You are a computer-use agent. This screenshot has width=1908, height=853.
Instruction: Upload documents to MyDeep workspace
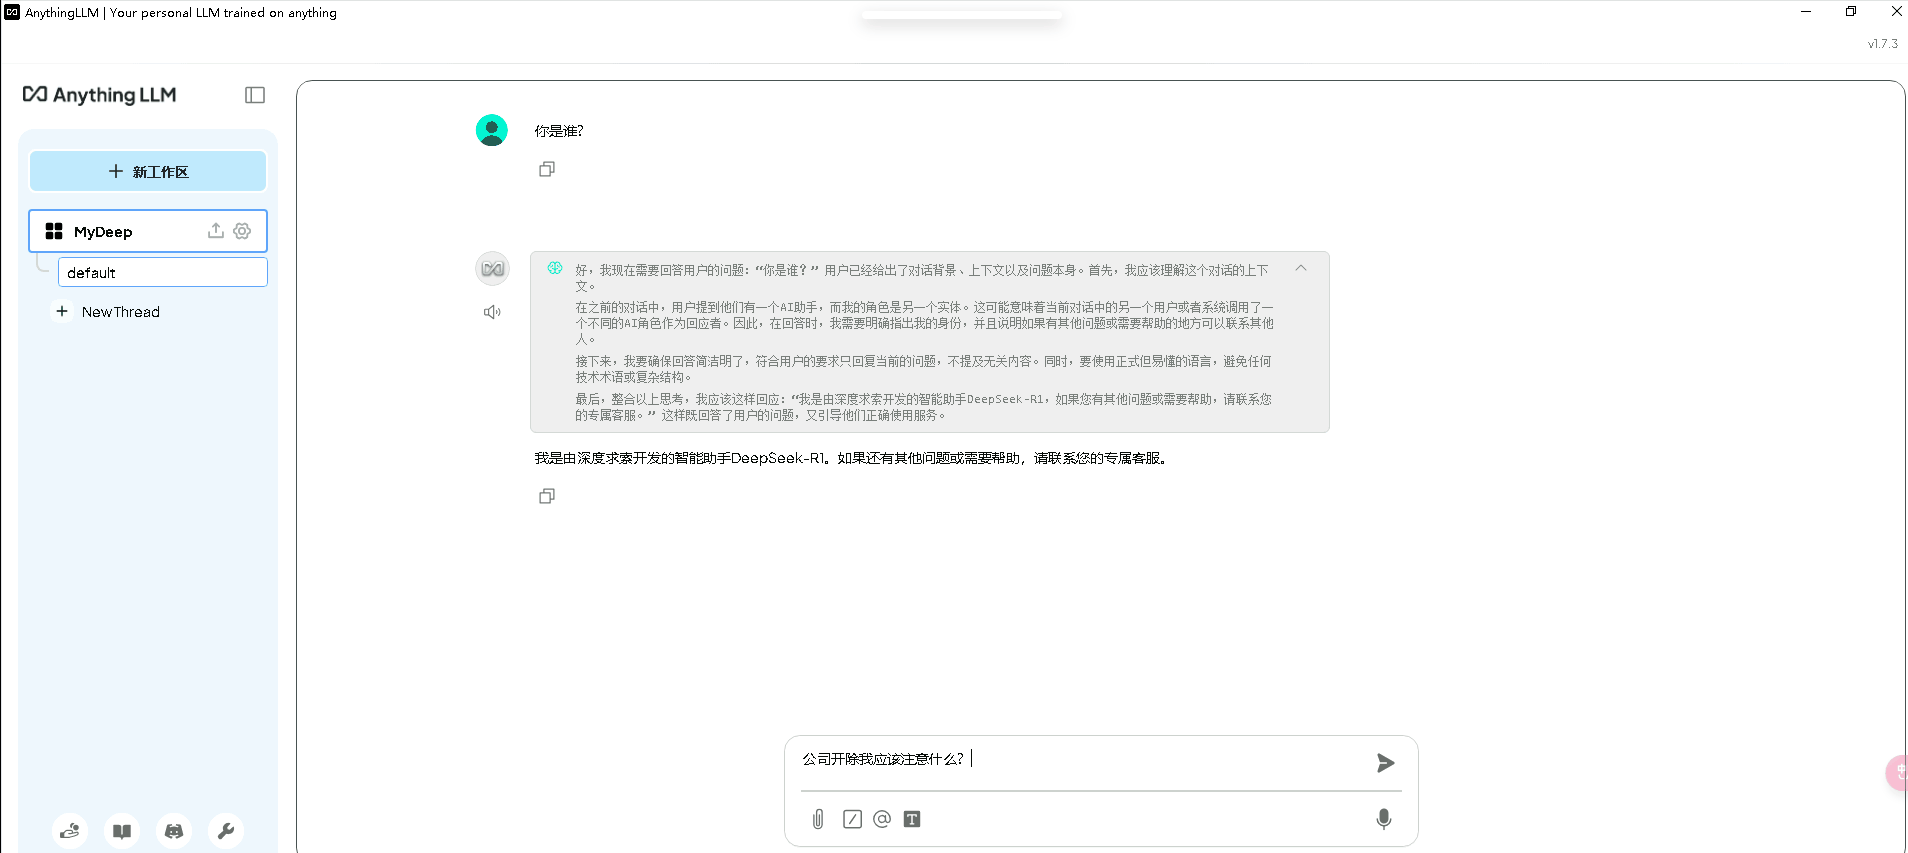215,231
